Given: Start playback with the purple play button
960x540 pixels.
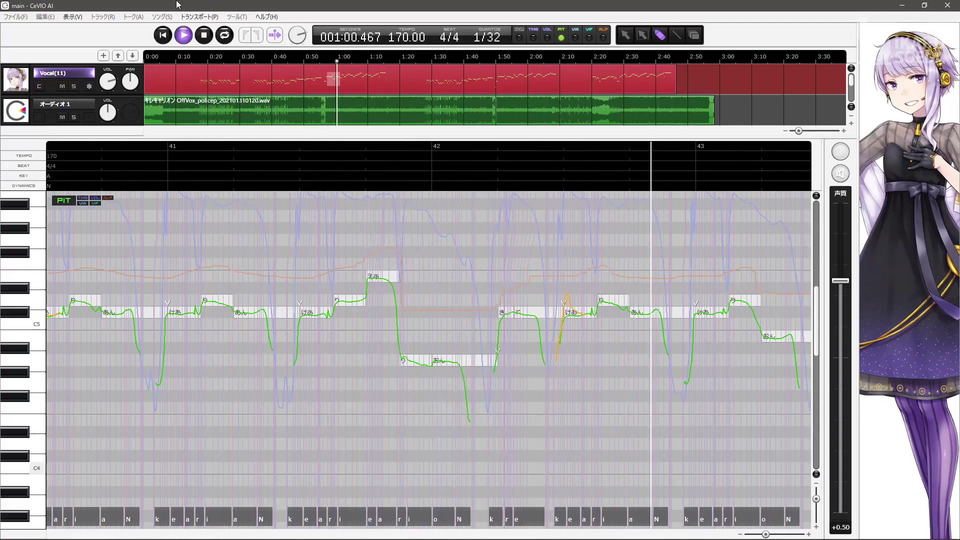Looking at the screenshot, I should pos(183,35).
